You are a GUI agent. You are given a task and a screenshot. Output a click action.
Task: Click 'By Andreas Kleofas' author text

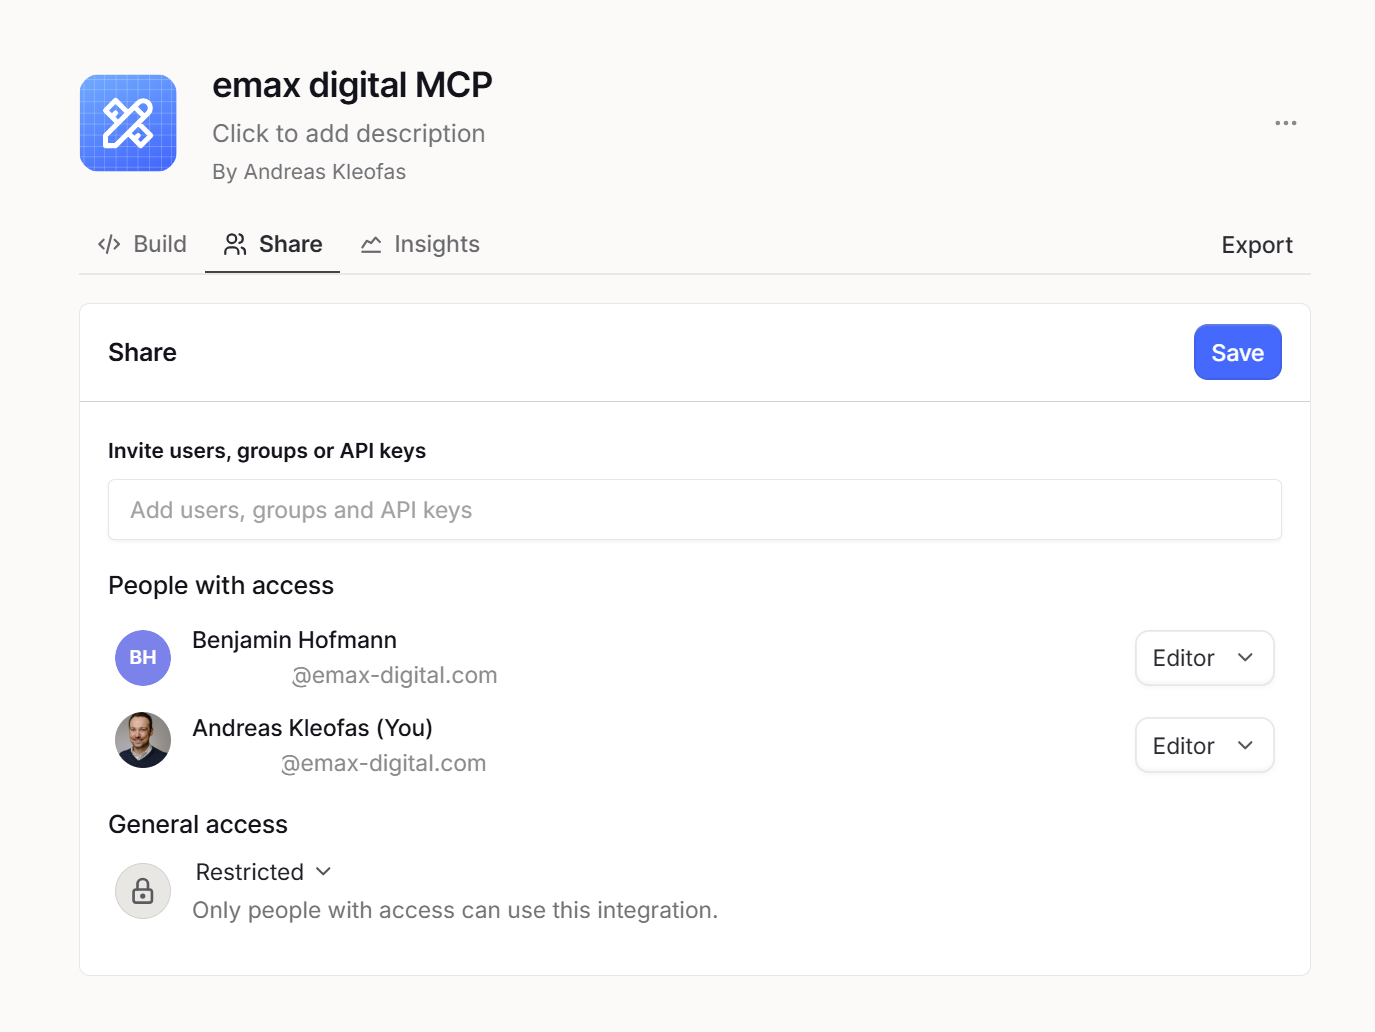309,172
